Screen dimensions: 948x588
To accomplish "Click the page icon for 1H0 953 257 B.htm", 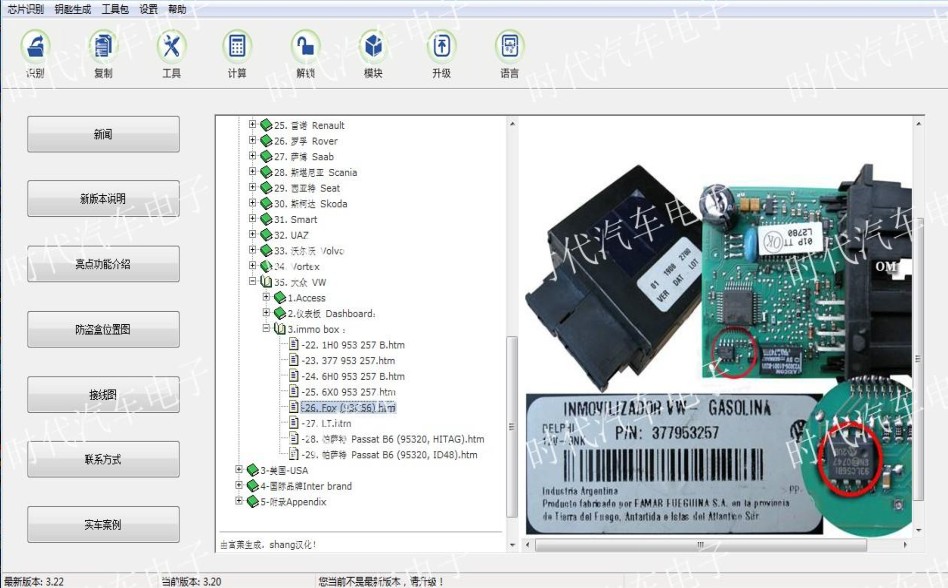I will tap(294, 344).
